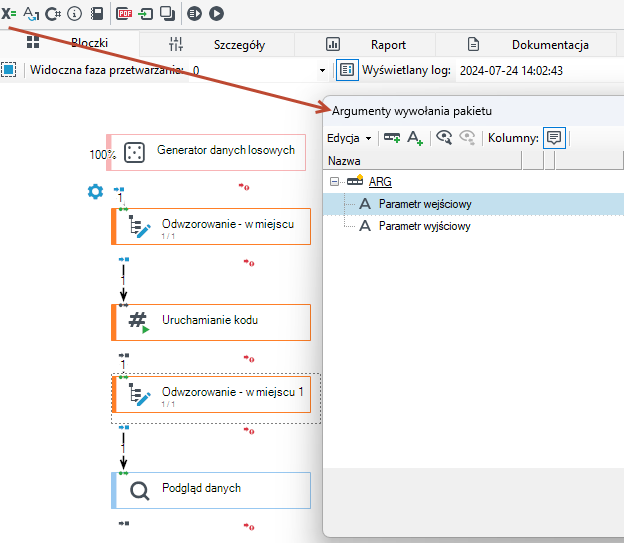Select the Podgląd danych block
This screenshot has height=543, width=624.
pos(211,490)
